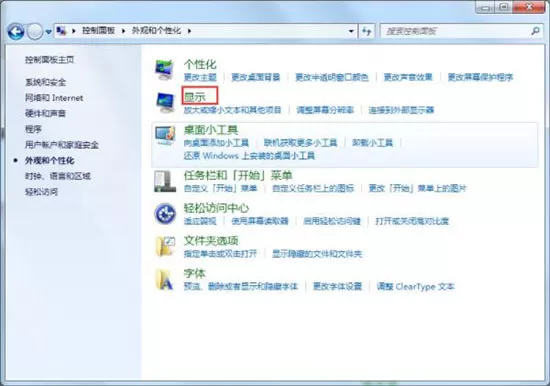Click the 向桌面添加小工具 link
Image resolution: width=550 pixels, height=386 pixels.
click(216, 143)
